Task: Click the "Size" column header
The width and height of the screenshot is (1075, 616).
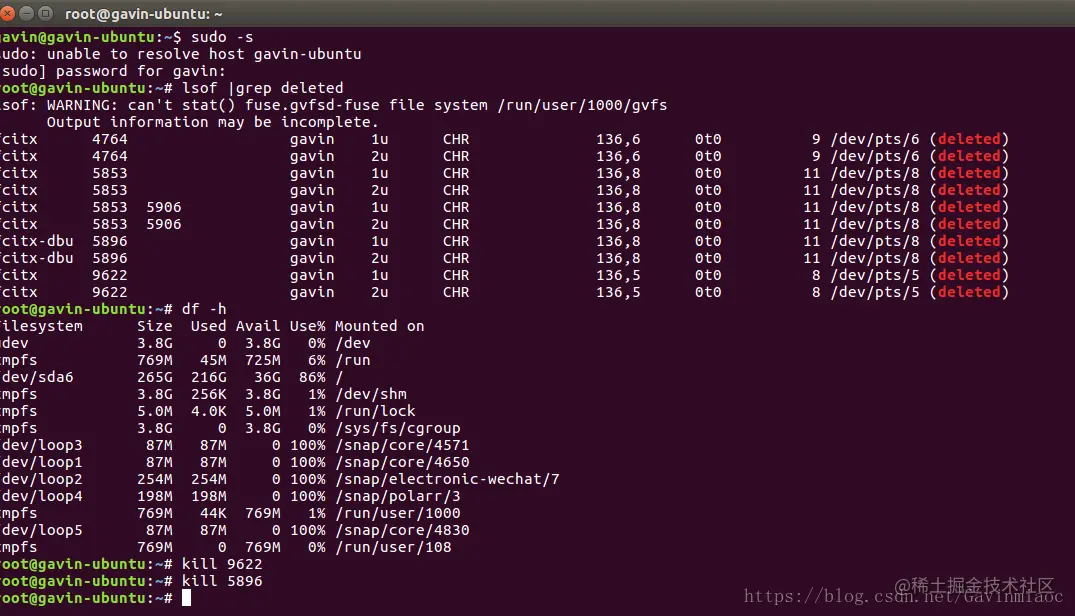Action: point(154,326)
